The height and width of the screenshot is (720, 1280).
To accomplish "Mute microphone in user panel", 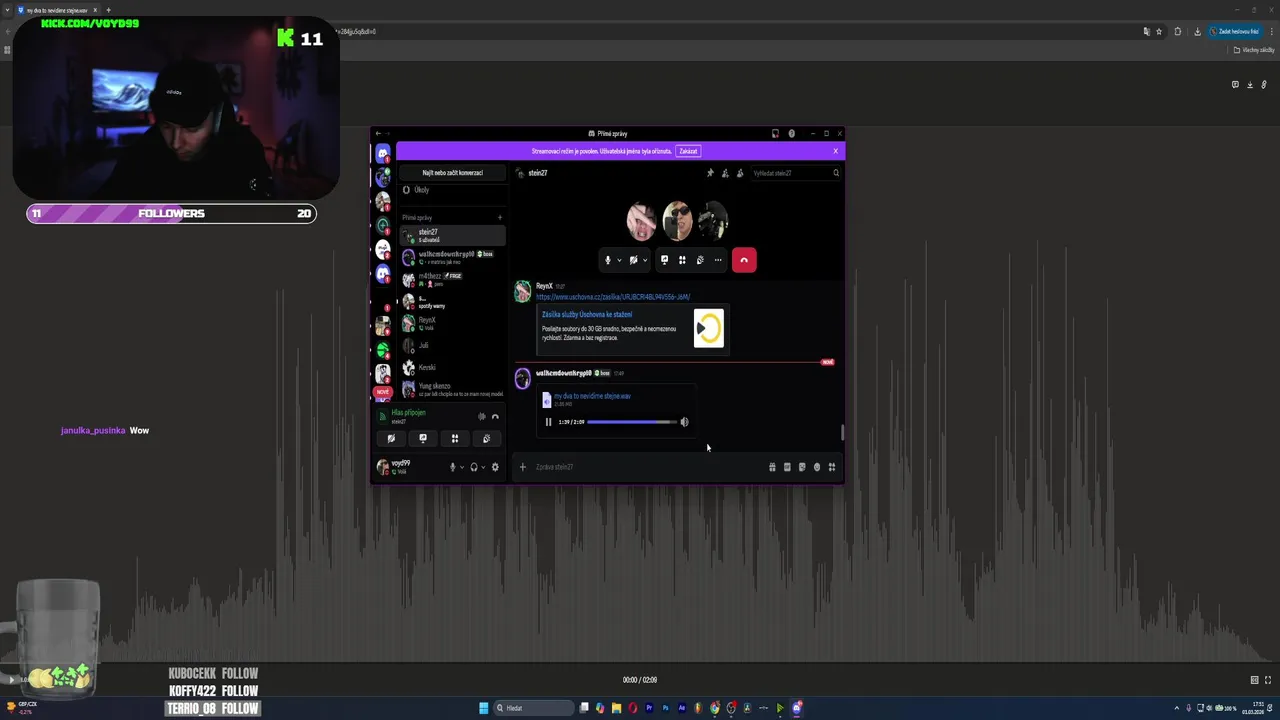I will [x=452, y=467].
